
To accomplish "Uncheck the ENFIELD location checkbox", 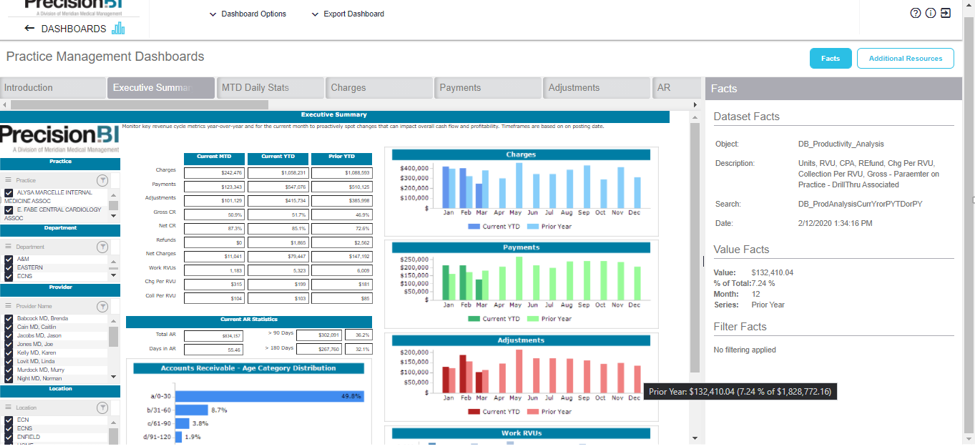I will 9,437.
